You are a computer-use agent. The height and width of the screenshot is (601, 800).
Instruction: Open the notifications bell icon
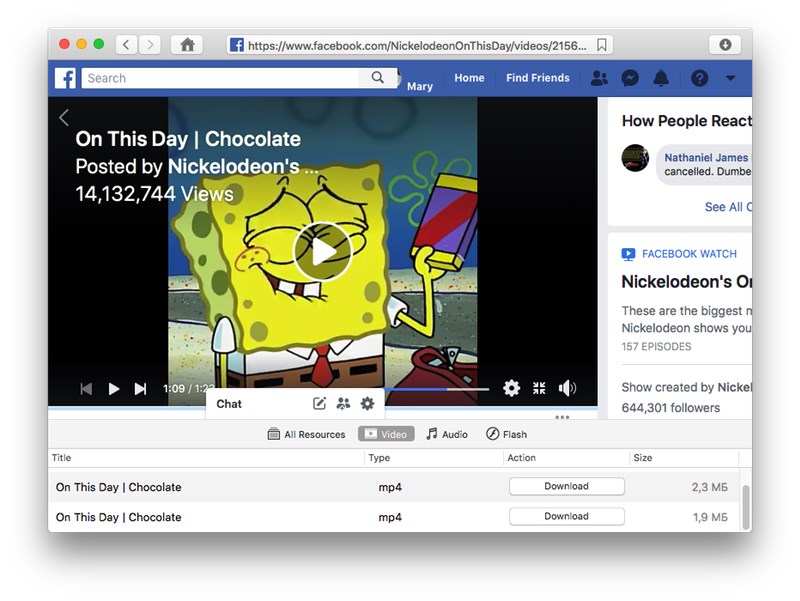[x=661, y=78]
